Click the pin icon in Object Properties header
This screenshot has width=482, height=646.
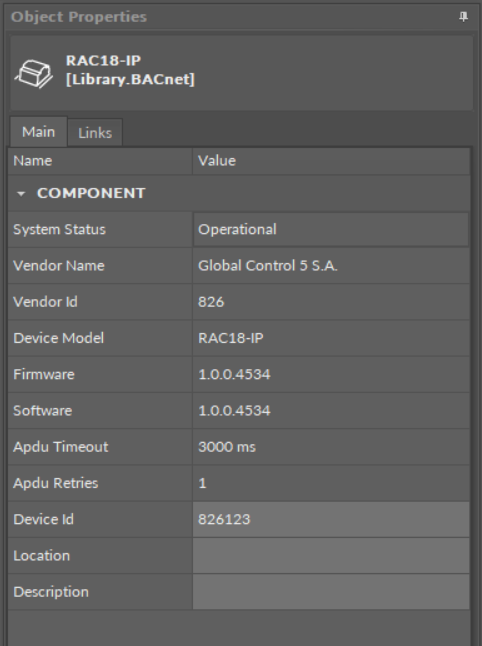coord(463,16)
